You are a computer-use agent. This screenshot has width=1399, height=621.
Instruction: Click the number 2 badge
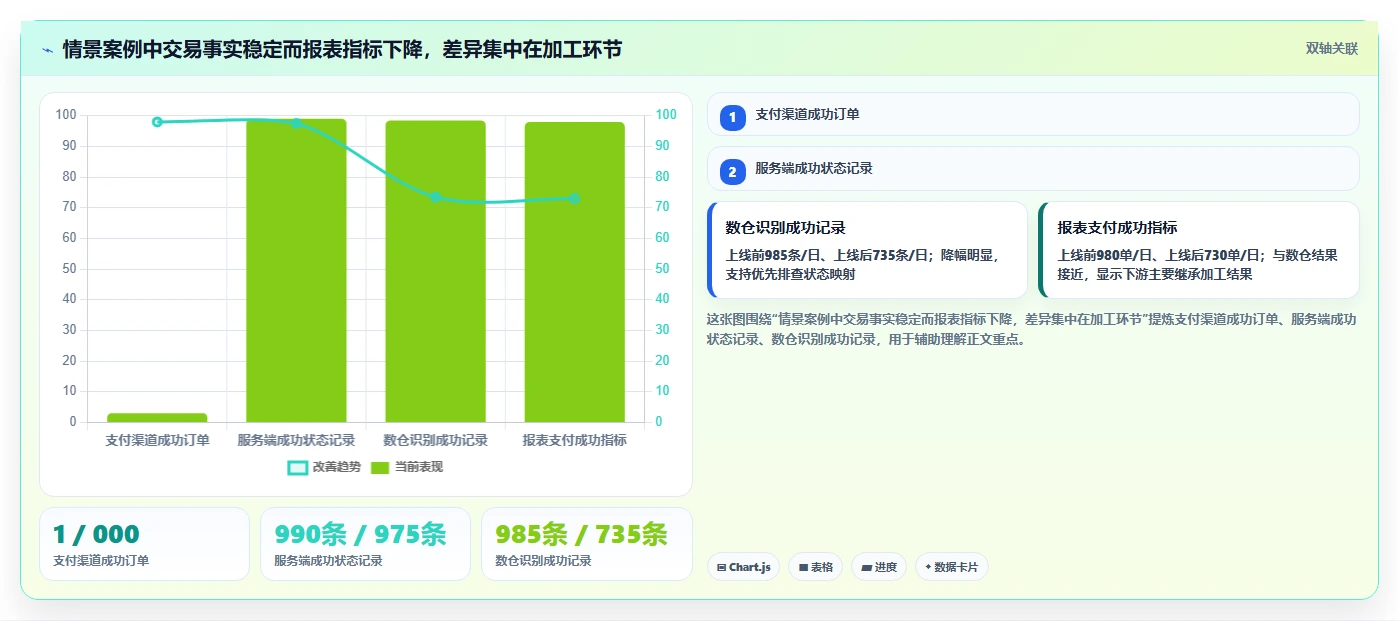[x=732, y=171]
